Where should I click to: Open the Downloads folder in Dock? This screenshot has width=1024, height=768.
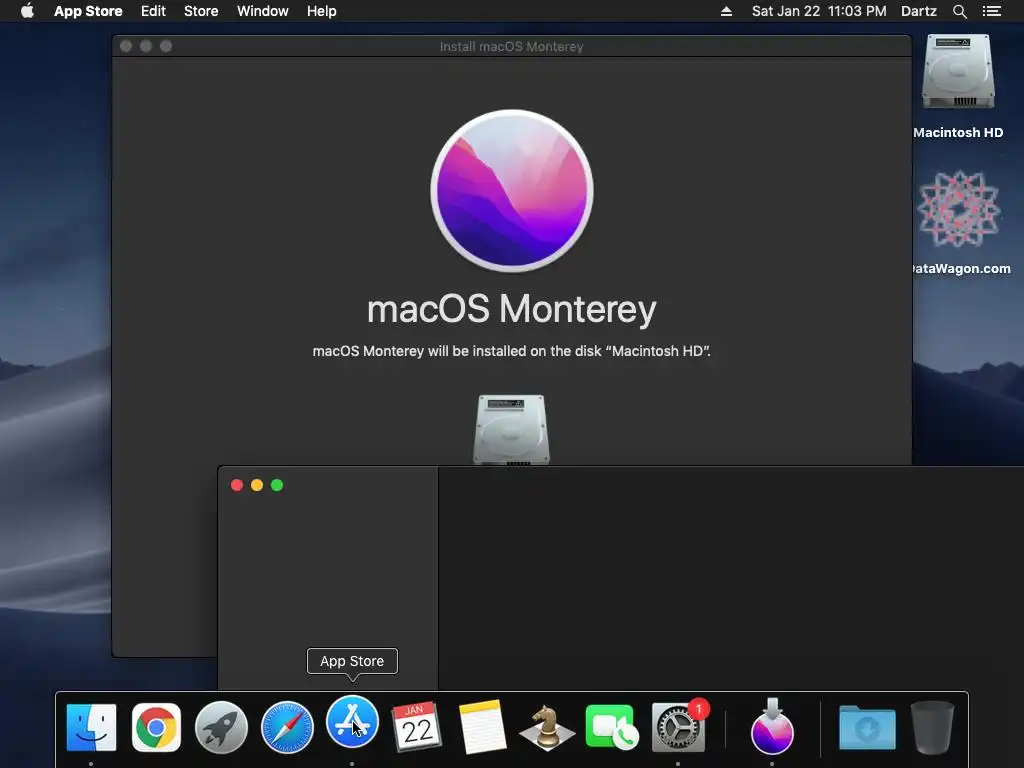[x=867, y=727]
